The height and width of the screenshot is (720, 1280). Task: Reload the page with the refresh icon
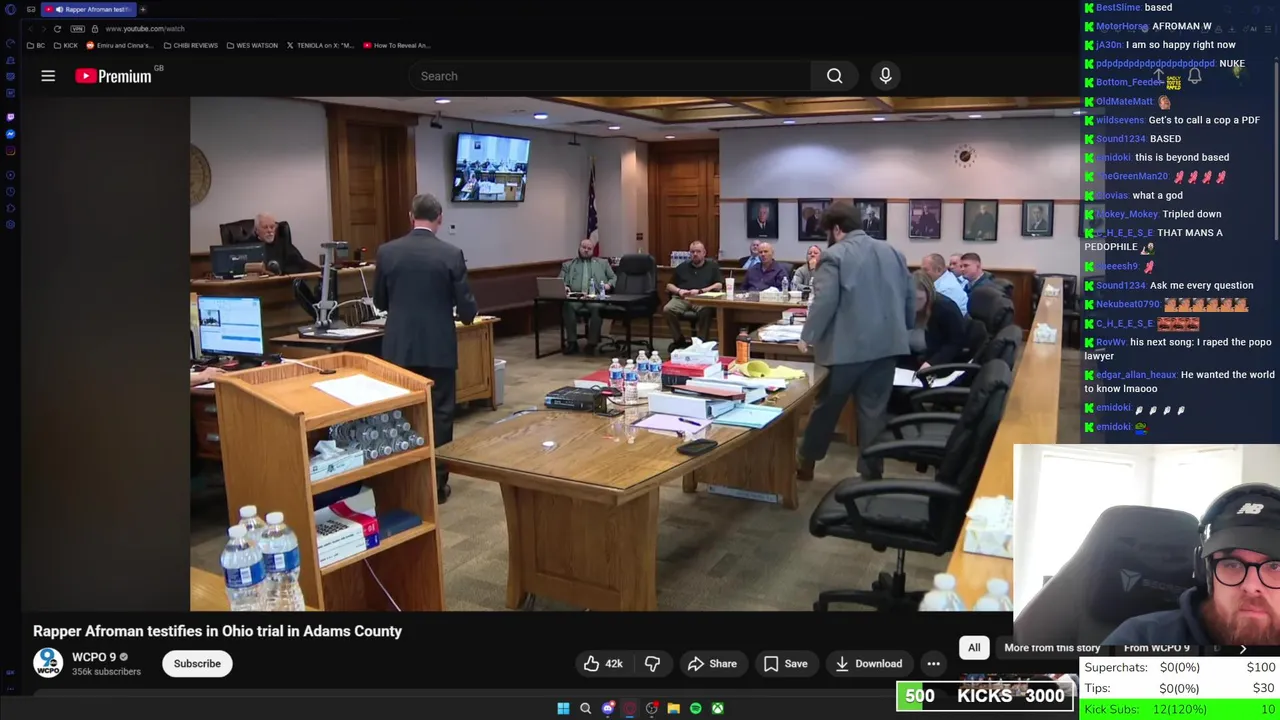[57, 29]
